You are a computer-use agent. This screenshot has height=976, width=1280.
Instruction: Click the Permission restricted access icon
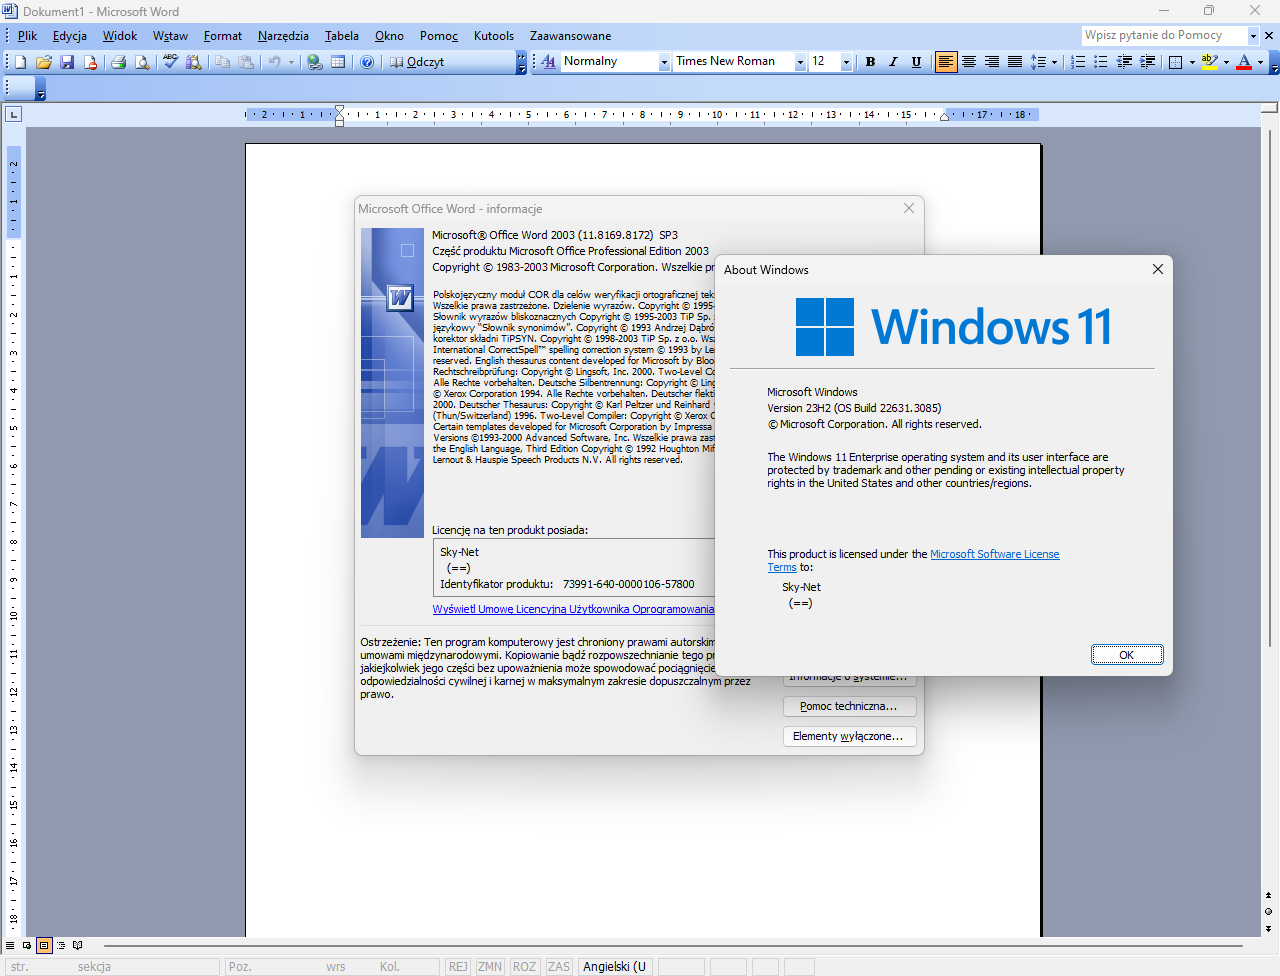(x=90, y=62)
